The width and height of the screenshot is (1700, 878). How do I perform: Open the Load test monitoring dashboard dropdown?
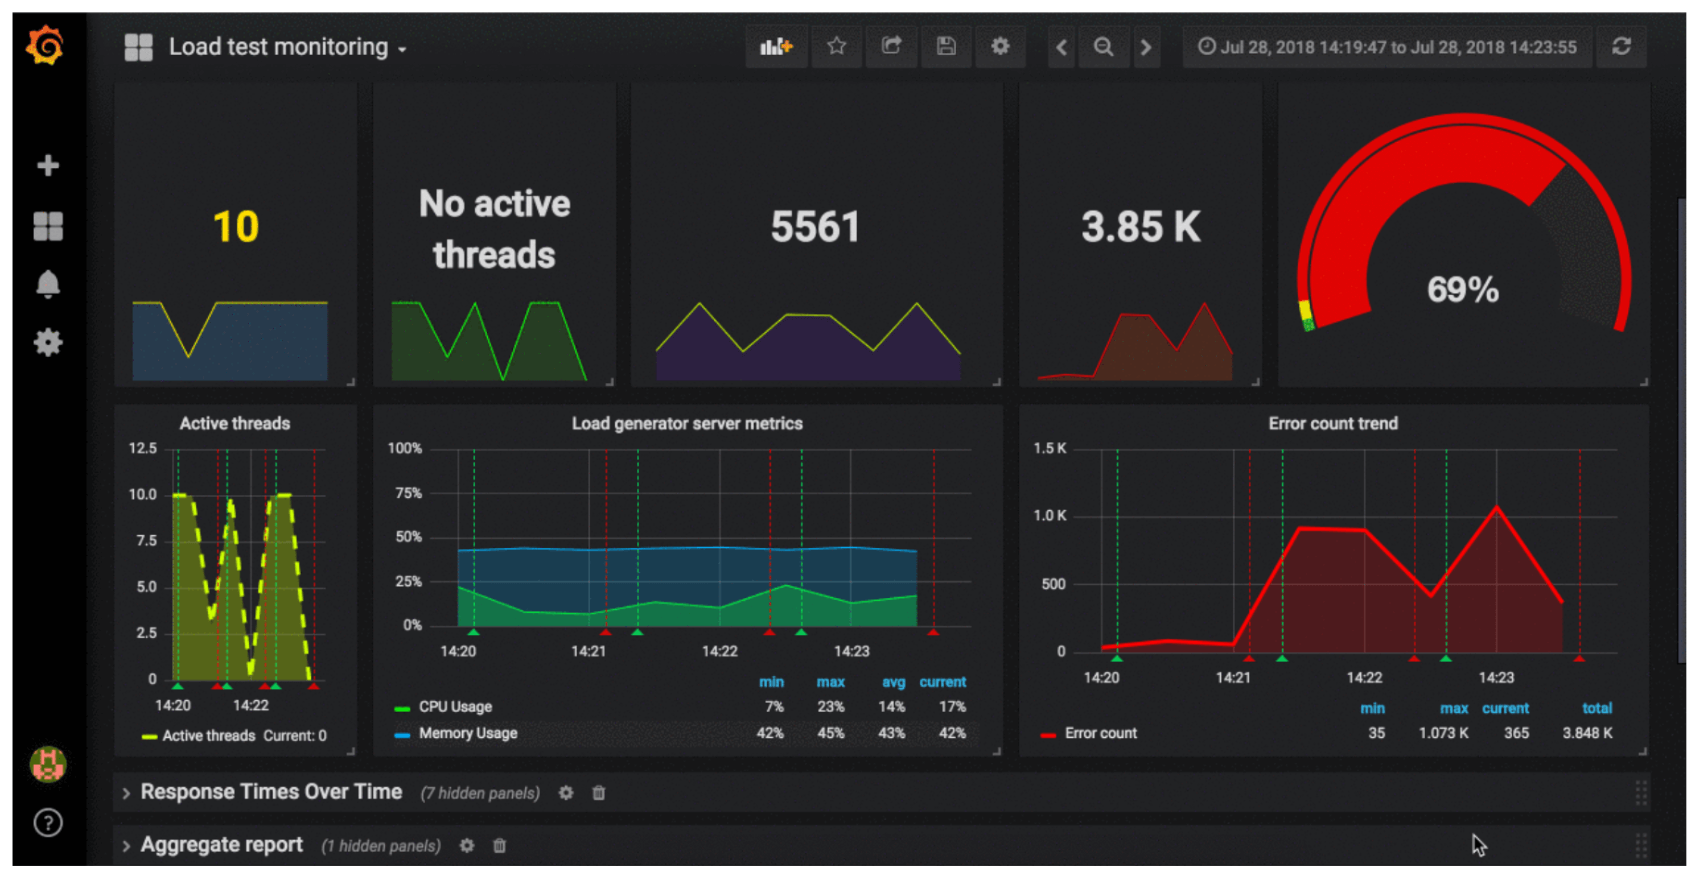287,47
